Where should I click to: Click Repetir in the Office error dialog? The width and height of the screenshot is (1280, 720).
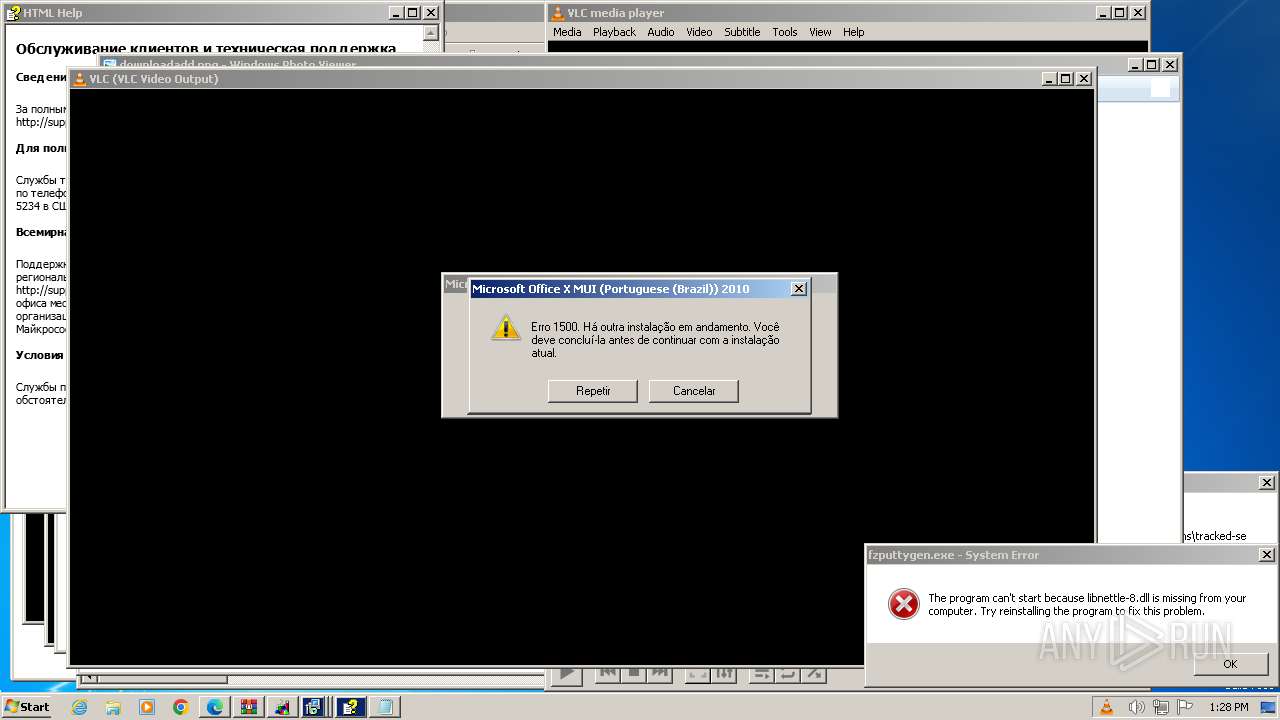point(593,391)
